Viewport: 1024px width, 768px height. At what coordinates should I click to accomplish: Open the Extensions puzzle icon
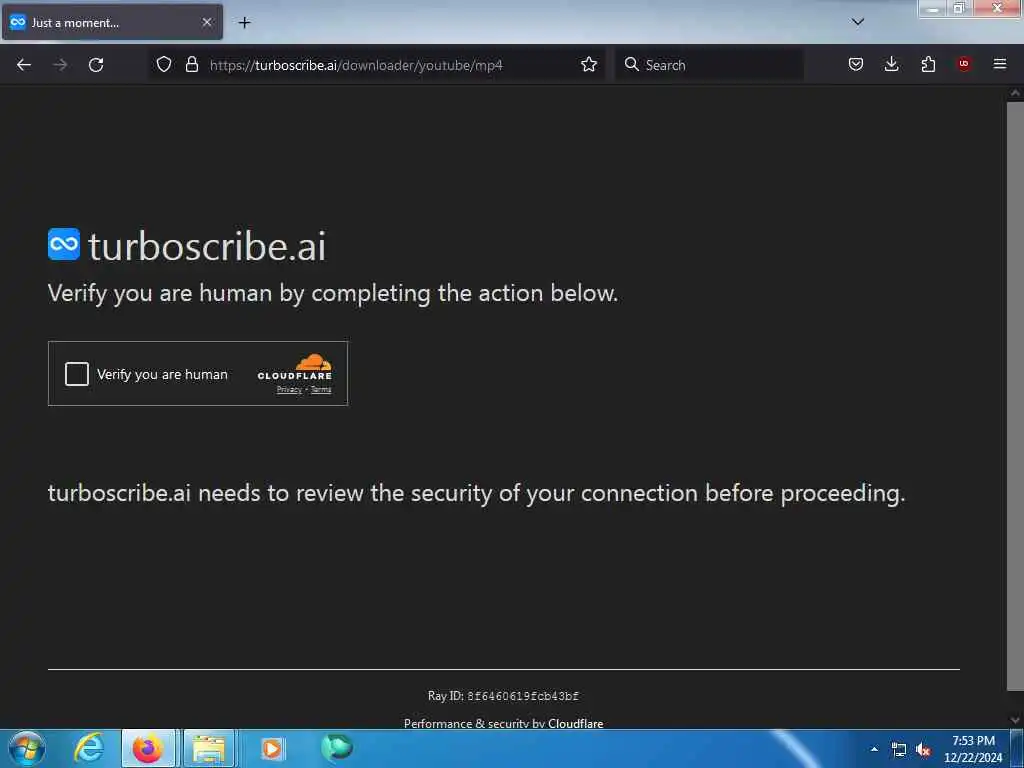pos(928,64)
